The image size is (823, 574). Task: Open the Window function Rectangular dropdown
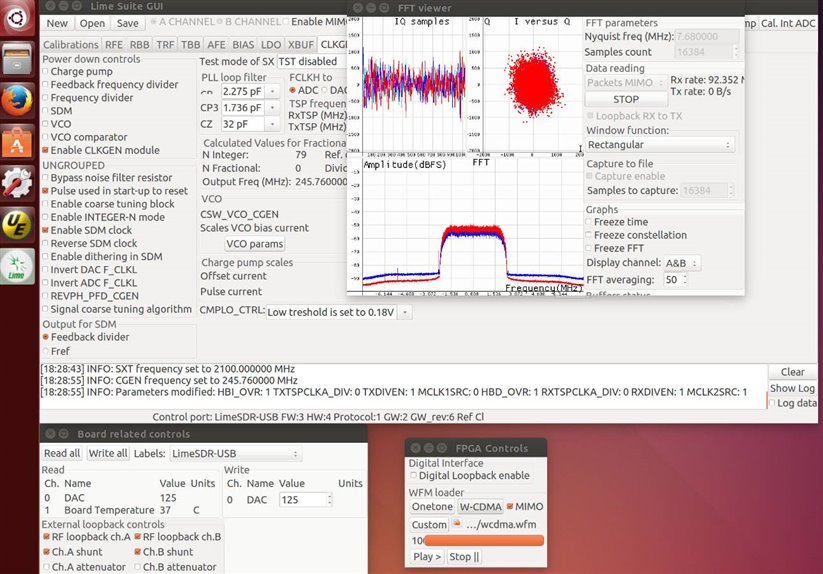pyautogui.click(x=659, y=145)
